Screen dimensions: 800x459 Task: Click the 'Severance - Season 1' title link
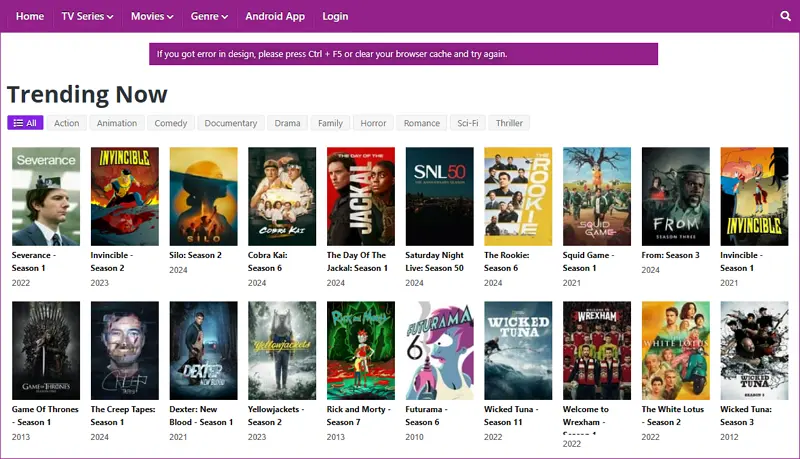[34, 262]
